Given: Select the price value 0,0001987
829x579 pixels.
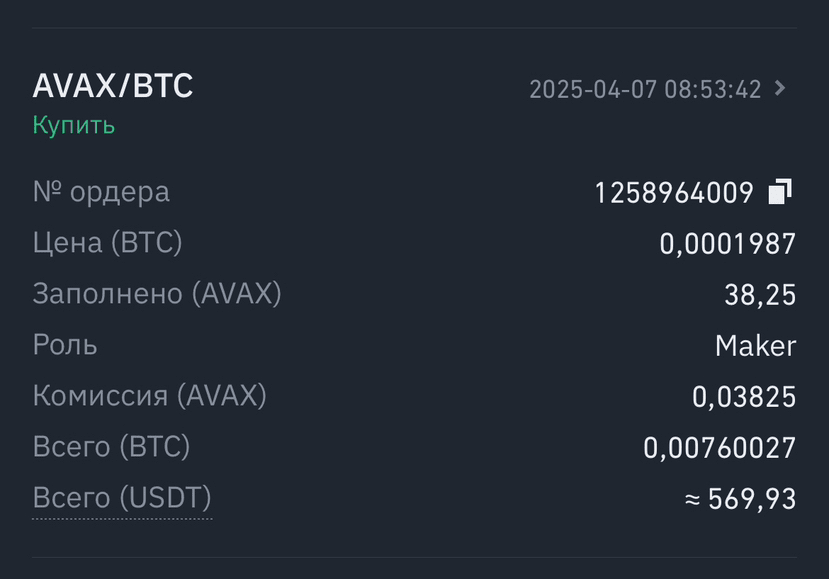Looking at the screenshot, I should tap(727, 243).
